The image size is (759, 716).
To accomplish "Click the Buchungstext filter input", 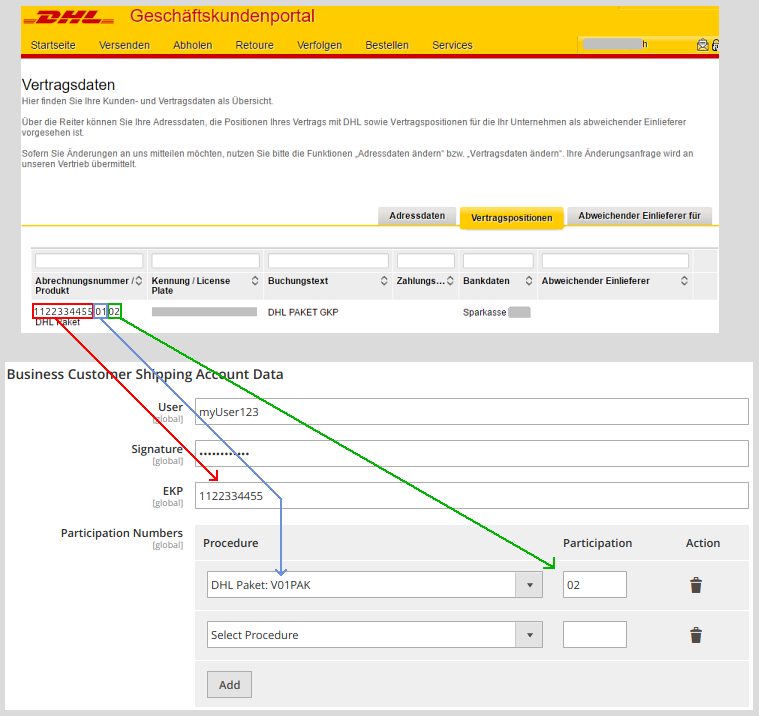I will tap(328, 261).
